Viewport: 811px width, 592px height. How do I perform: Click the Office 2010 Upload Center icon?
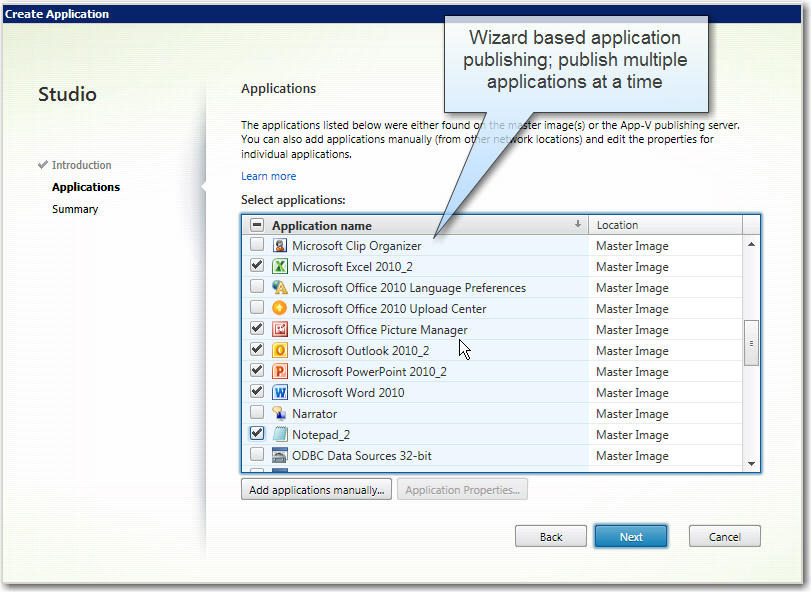280,308
